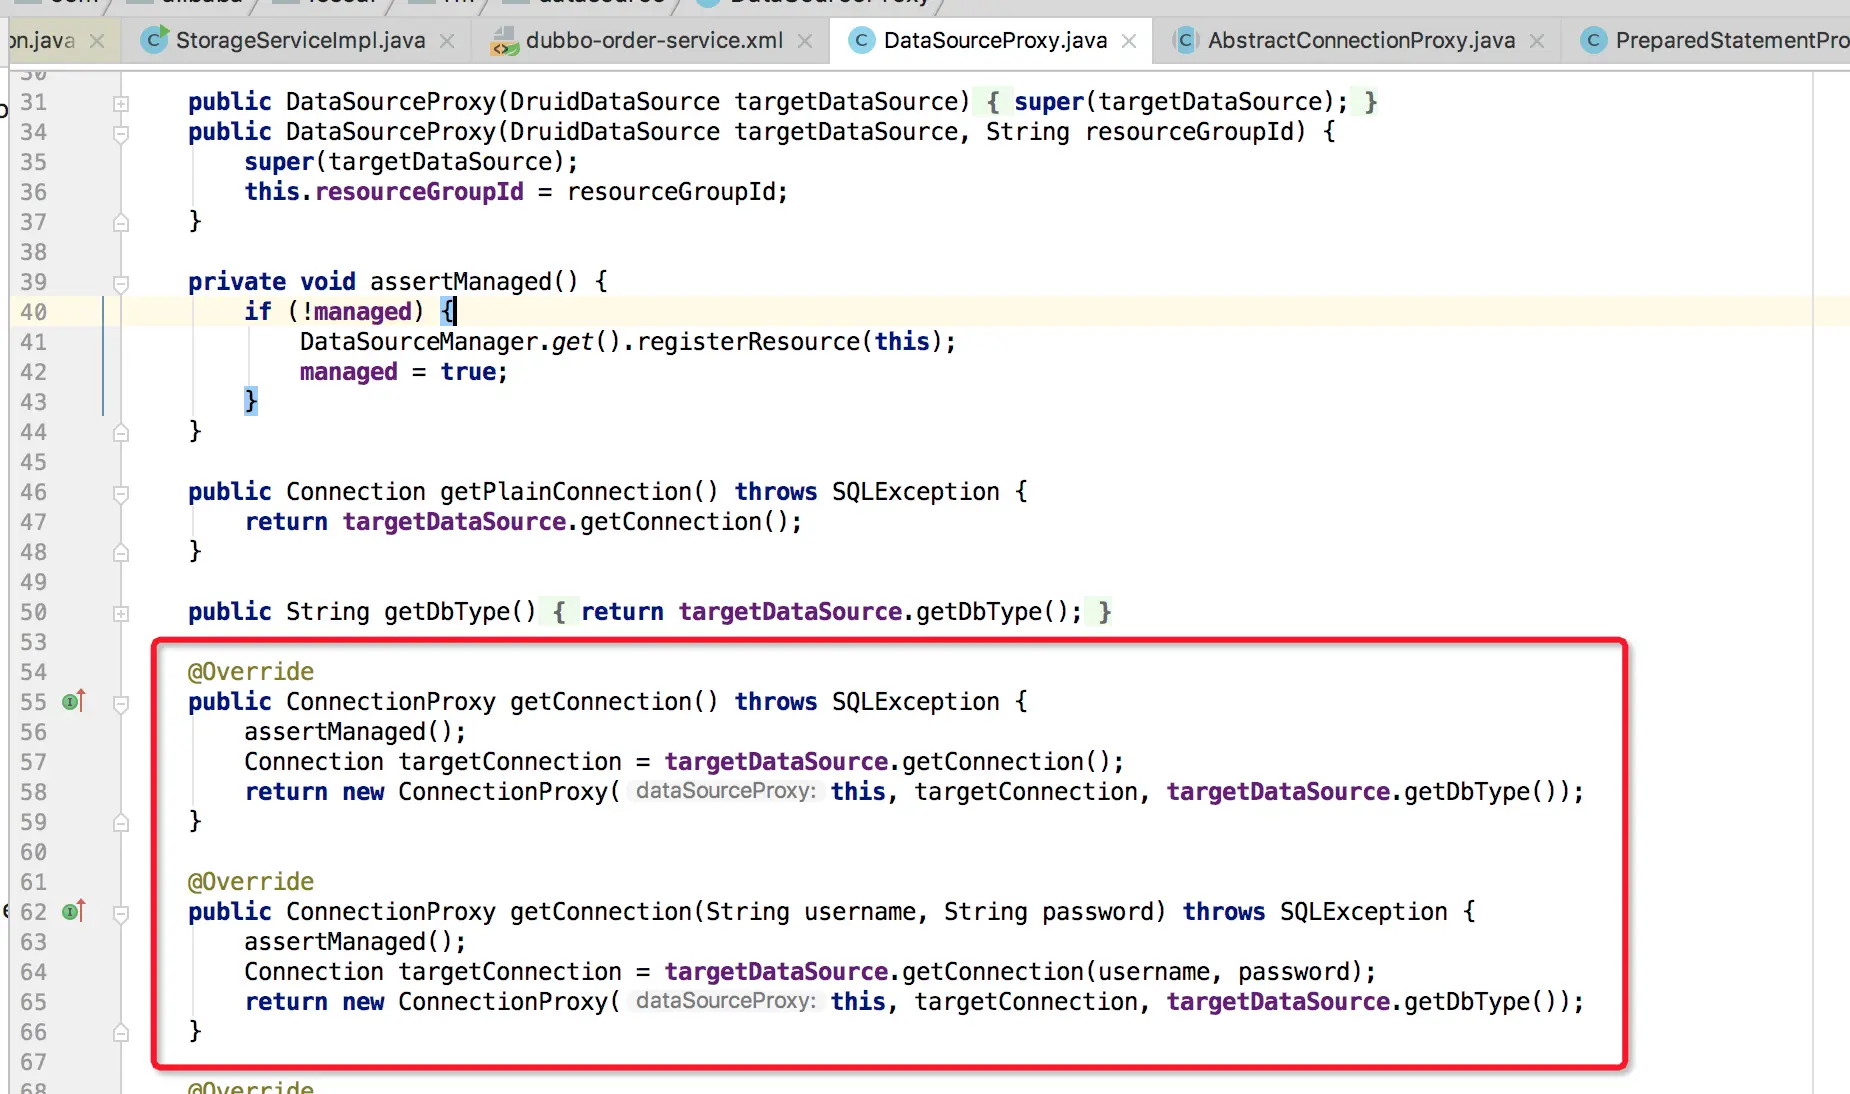Switch to the StorageServiceImpl.java tab
Viewport: 1850px width, 1094px height.
click(x=300, y=40)
